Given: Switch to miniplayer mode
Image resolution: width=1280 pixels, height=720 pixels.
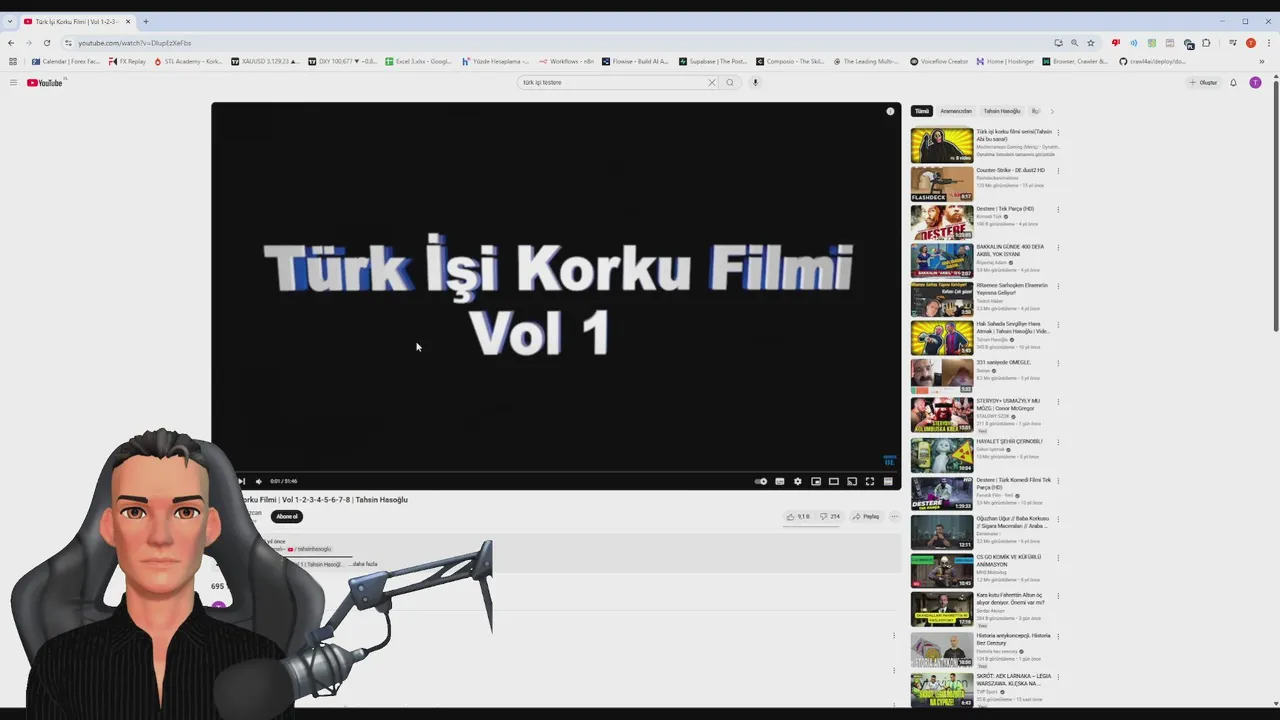Looking at the screenshot, I should [816, 481].
